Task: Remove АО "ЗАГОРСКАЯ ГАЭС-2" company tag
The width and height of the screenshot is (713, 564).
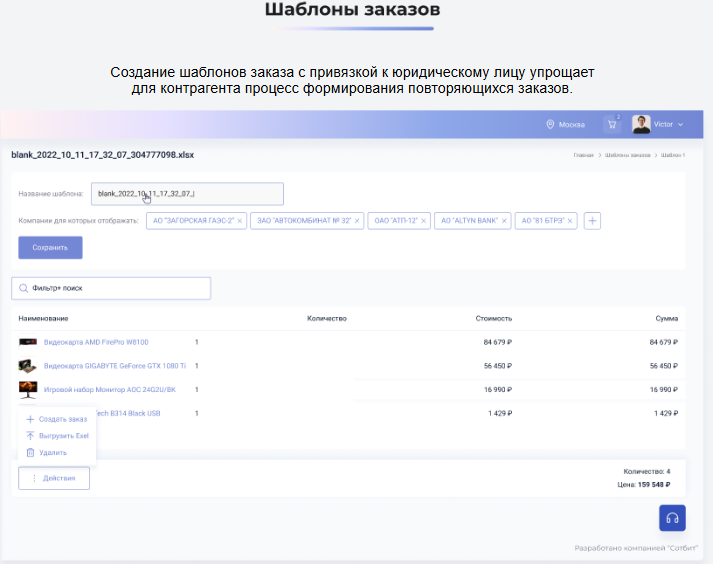Action: click(x=240, y=221)
